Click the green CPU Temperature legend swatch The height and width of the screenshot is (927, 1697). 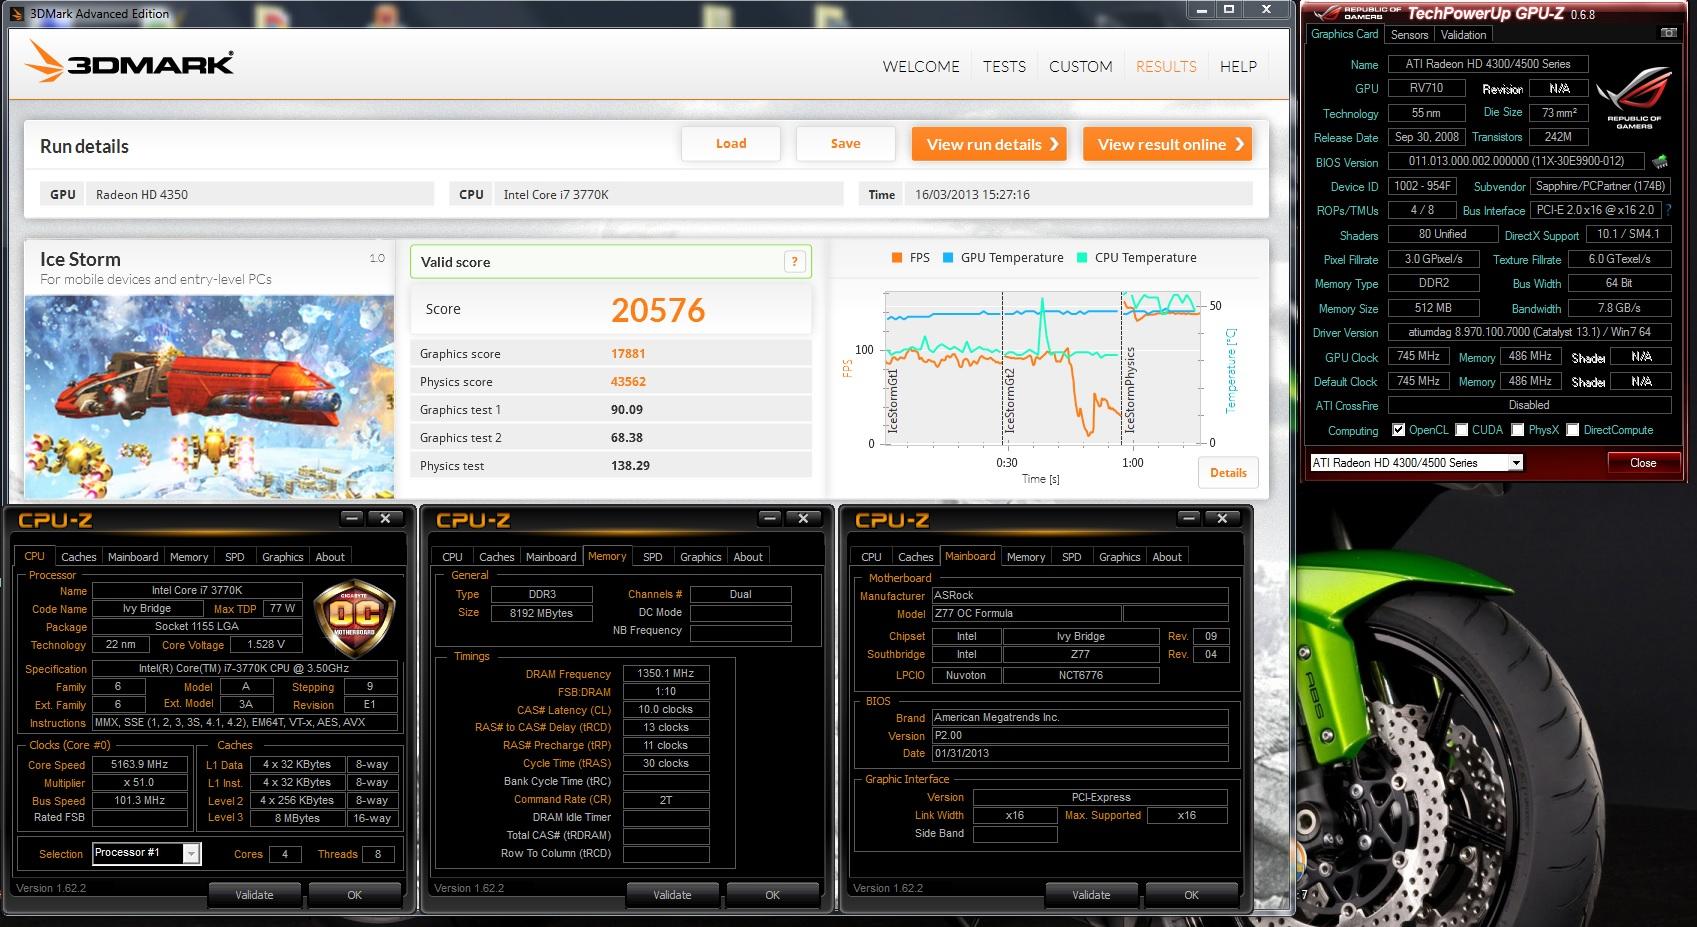pos(1081,258)
